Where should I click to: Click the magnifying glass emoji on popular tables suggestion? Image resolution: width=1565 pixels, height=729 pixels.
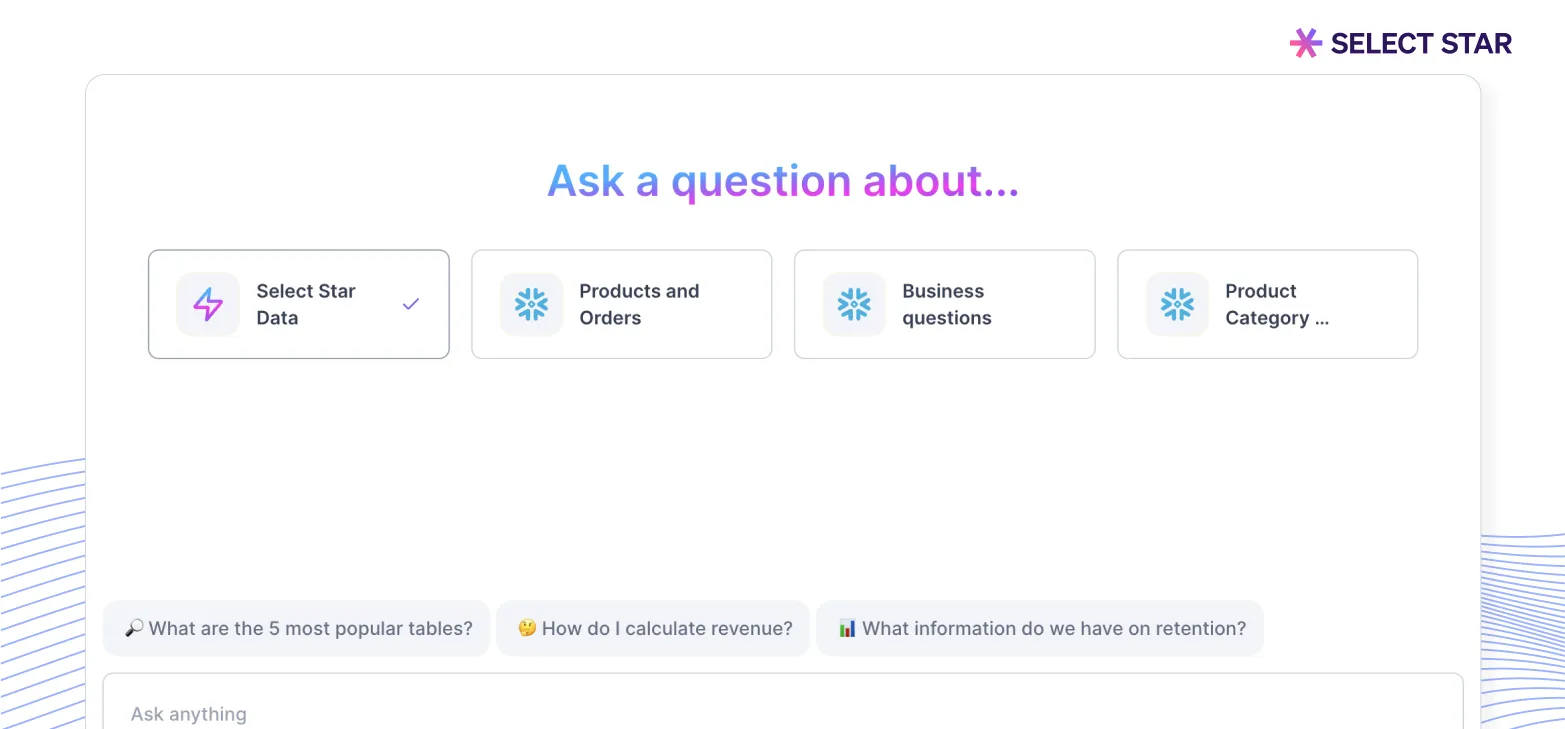[134, 628]
